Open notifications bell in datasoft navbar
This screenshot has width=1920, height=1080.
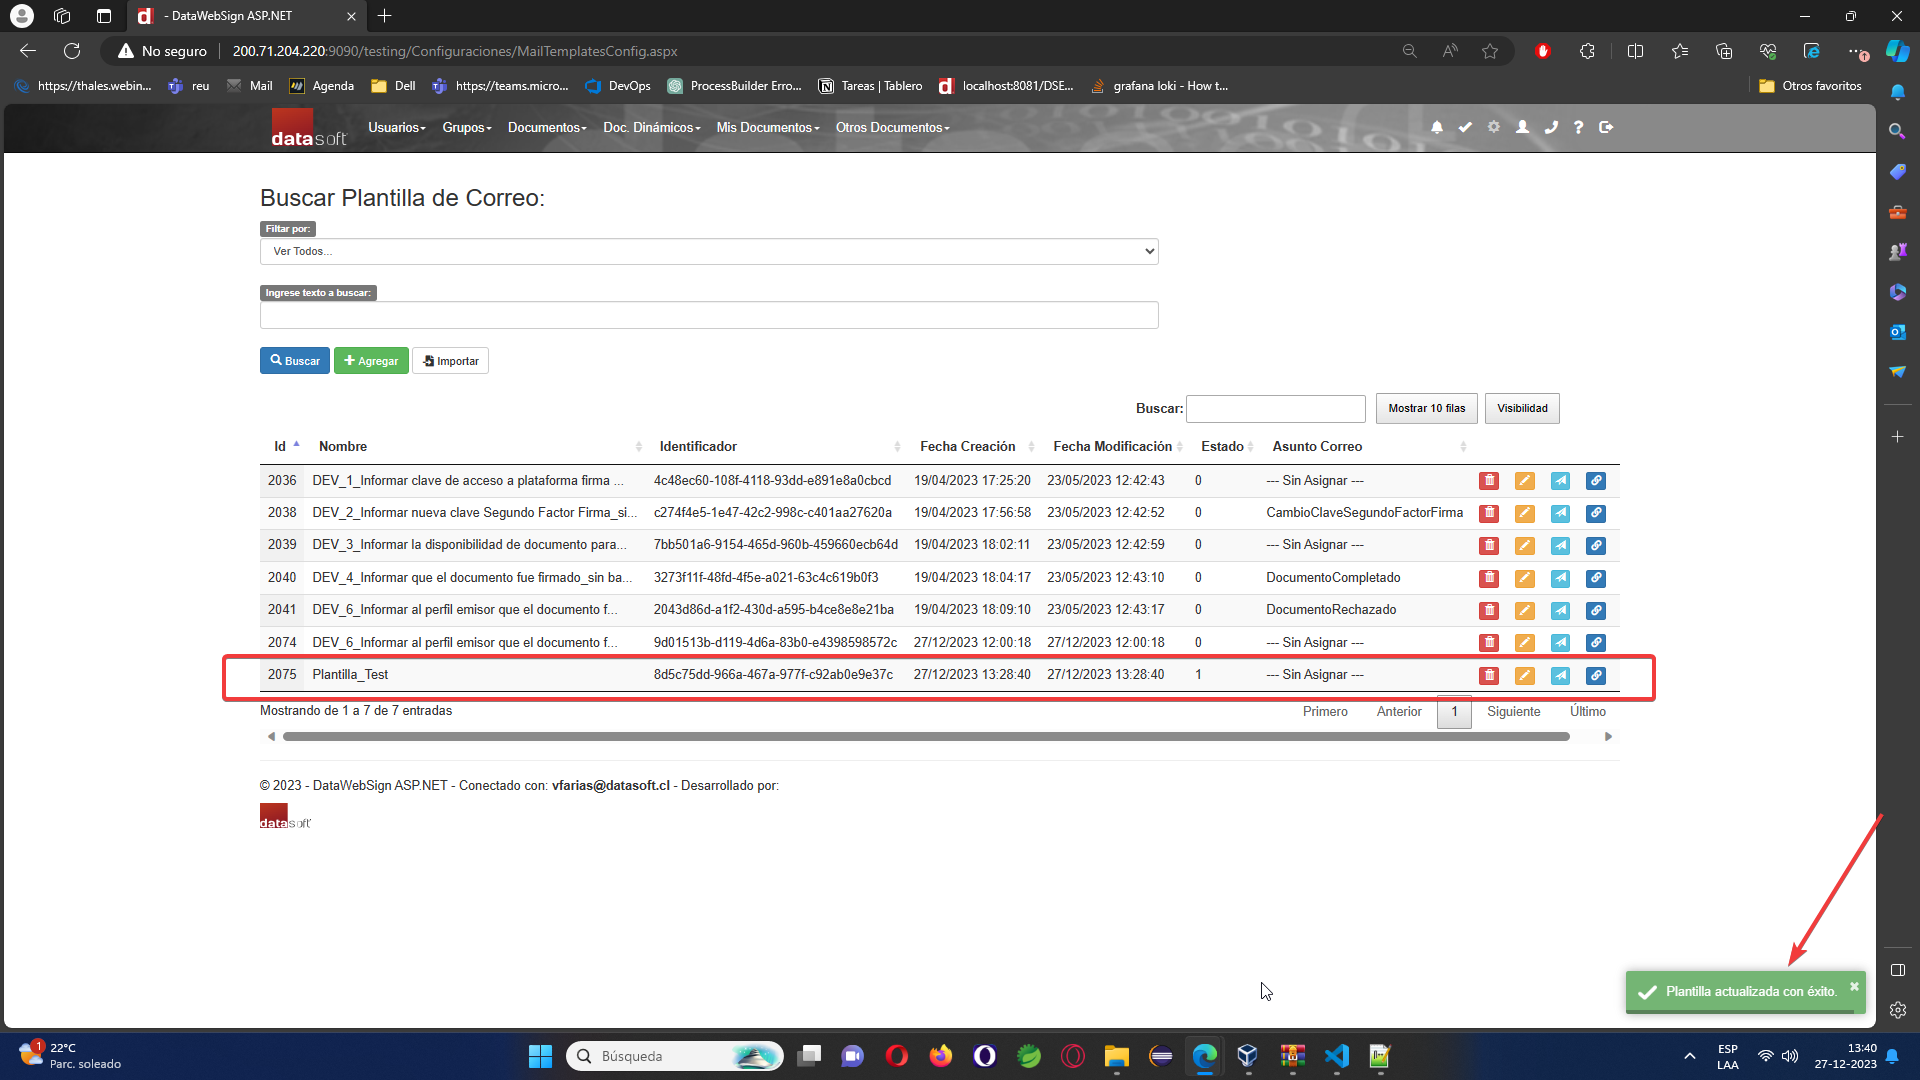(x=1437, y=127)
